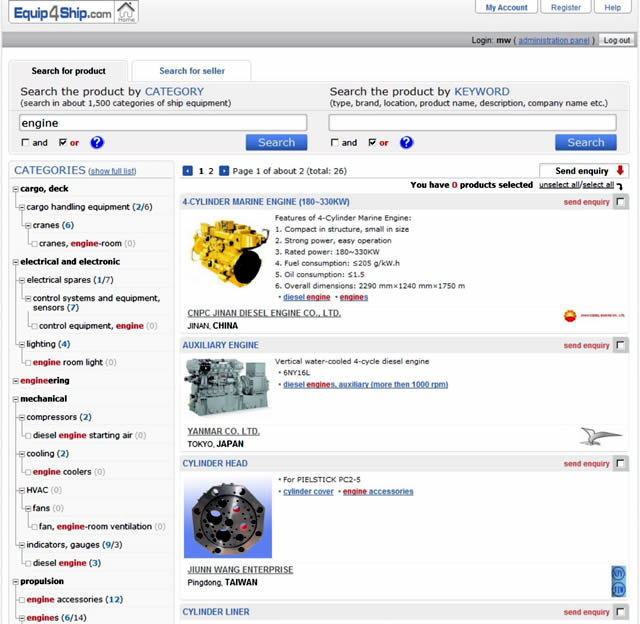
Task: Click the home icon beside Equip4Ship logo
Action: click(x=127, y=12)
